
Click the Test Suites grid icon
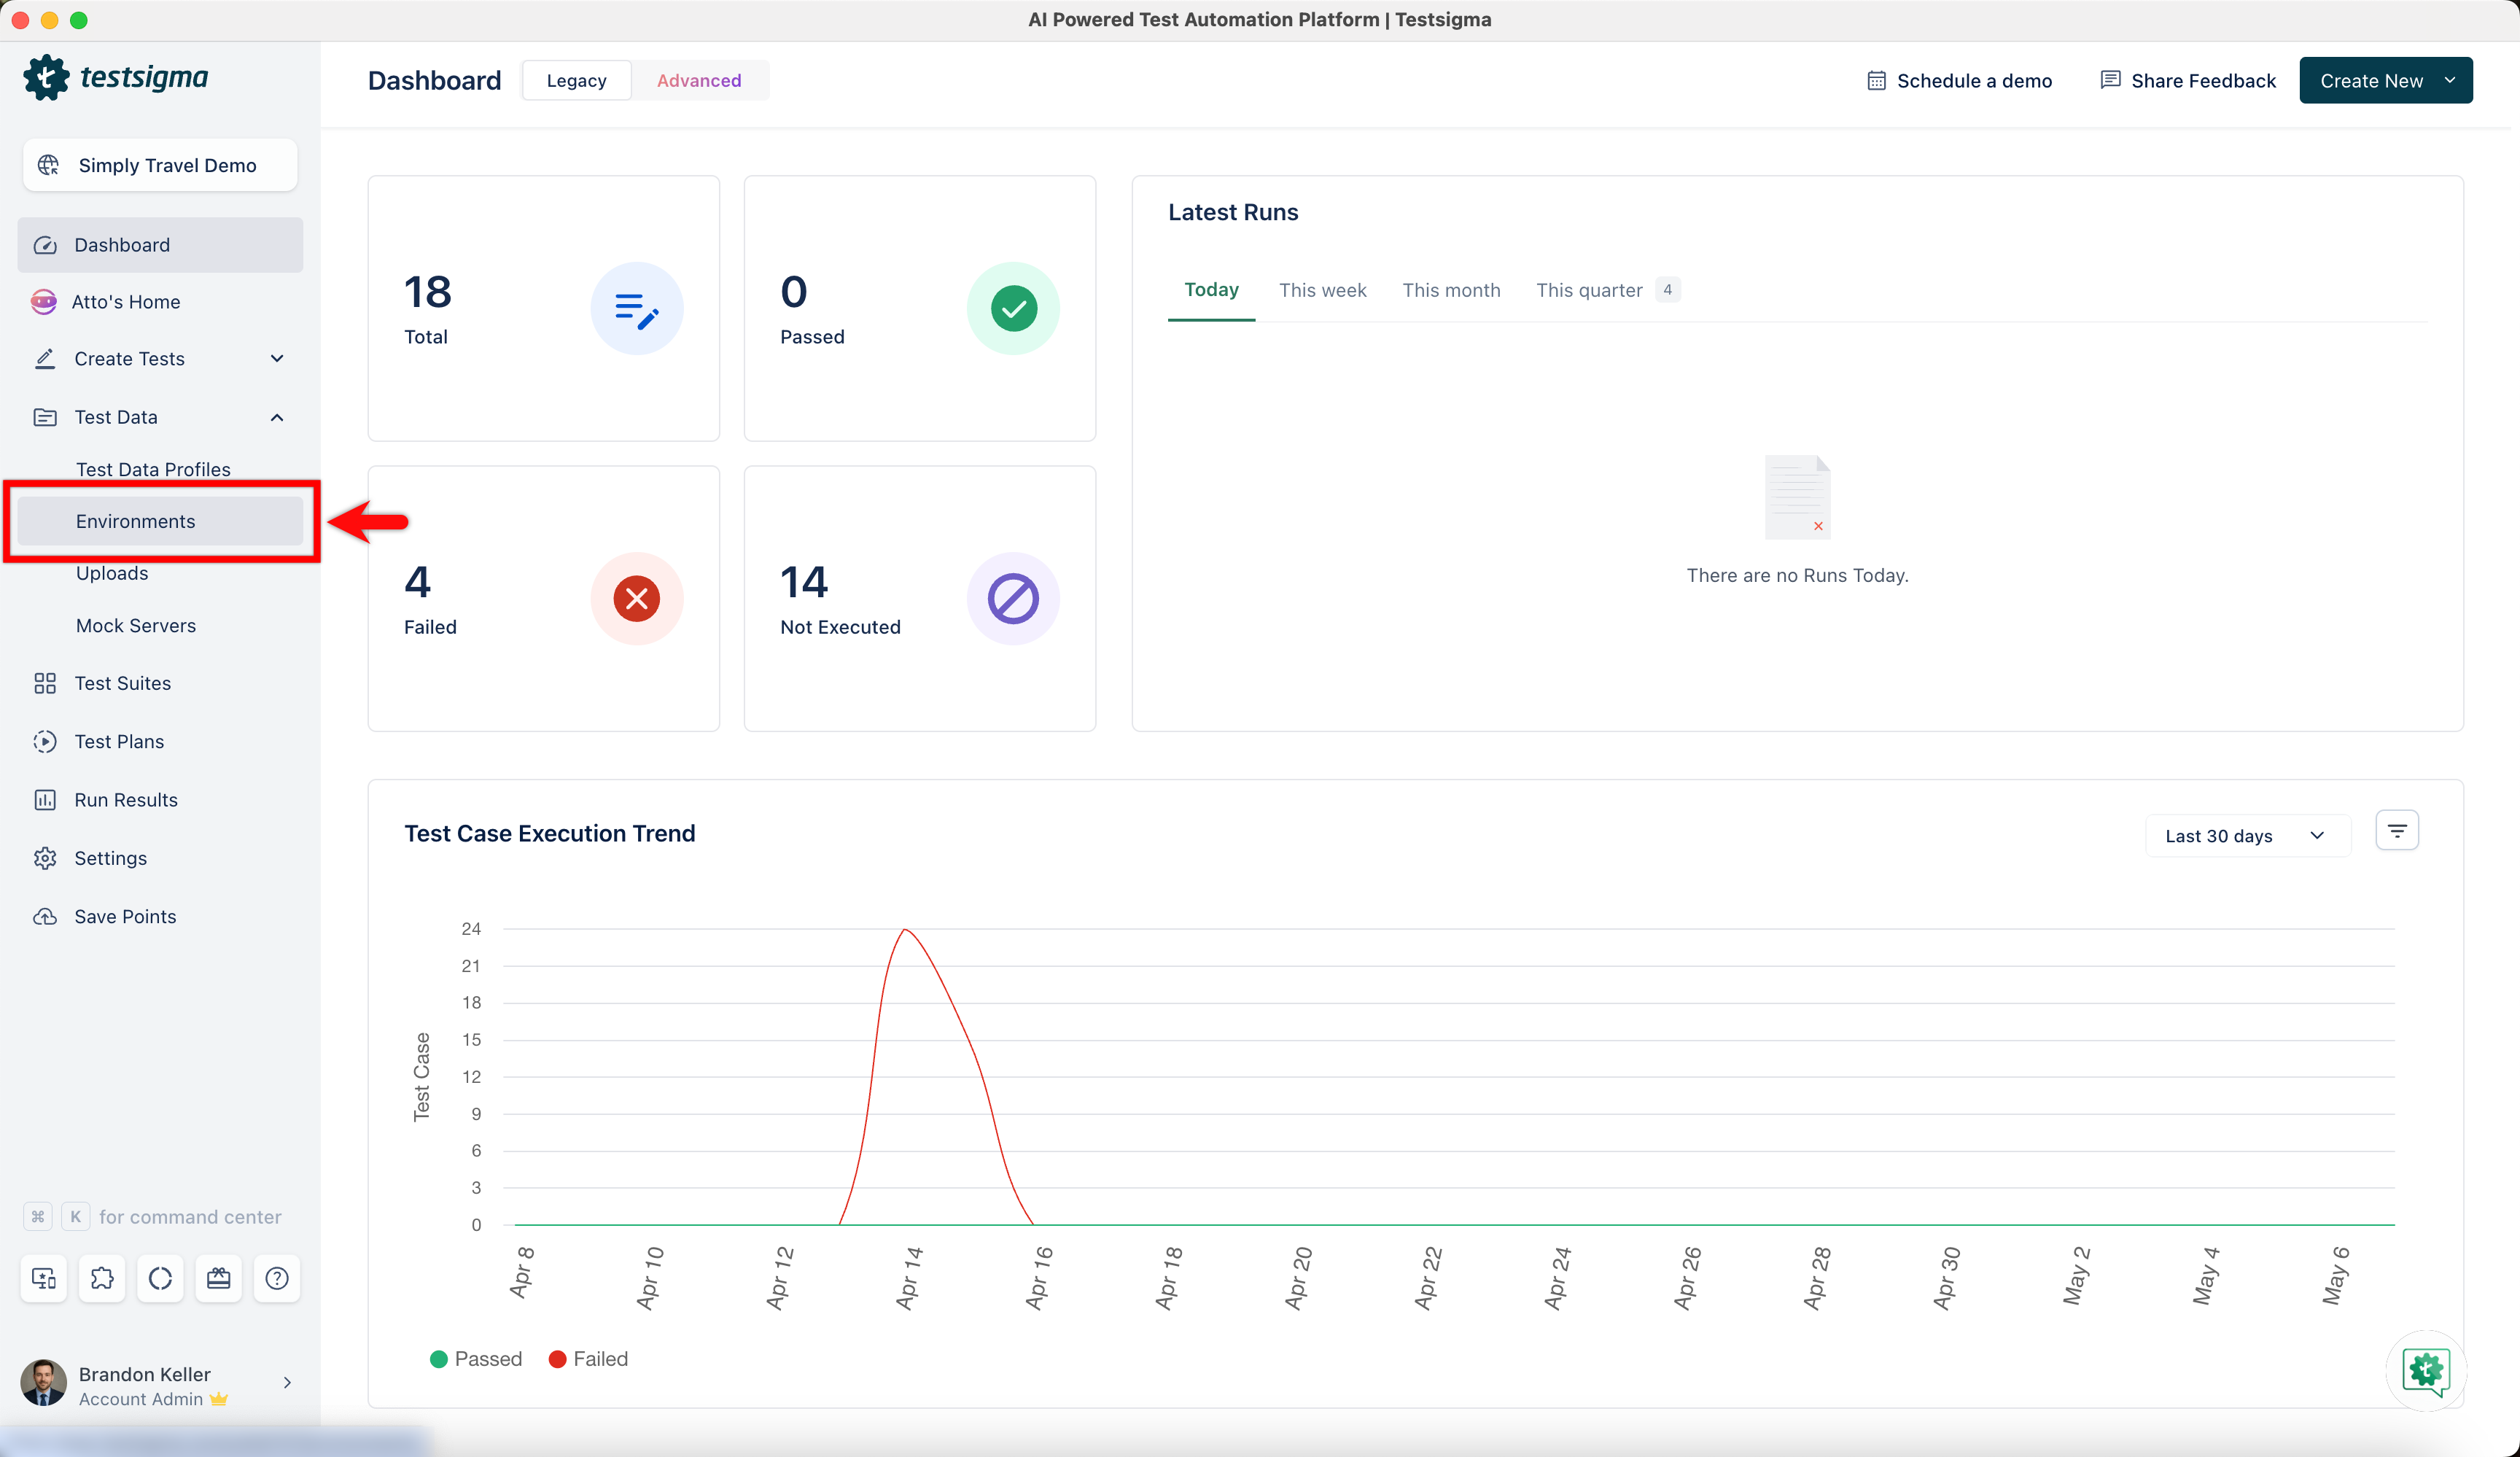pyautogui.click(x=45, y=683)
